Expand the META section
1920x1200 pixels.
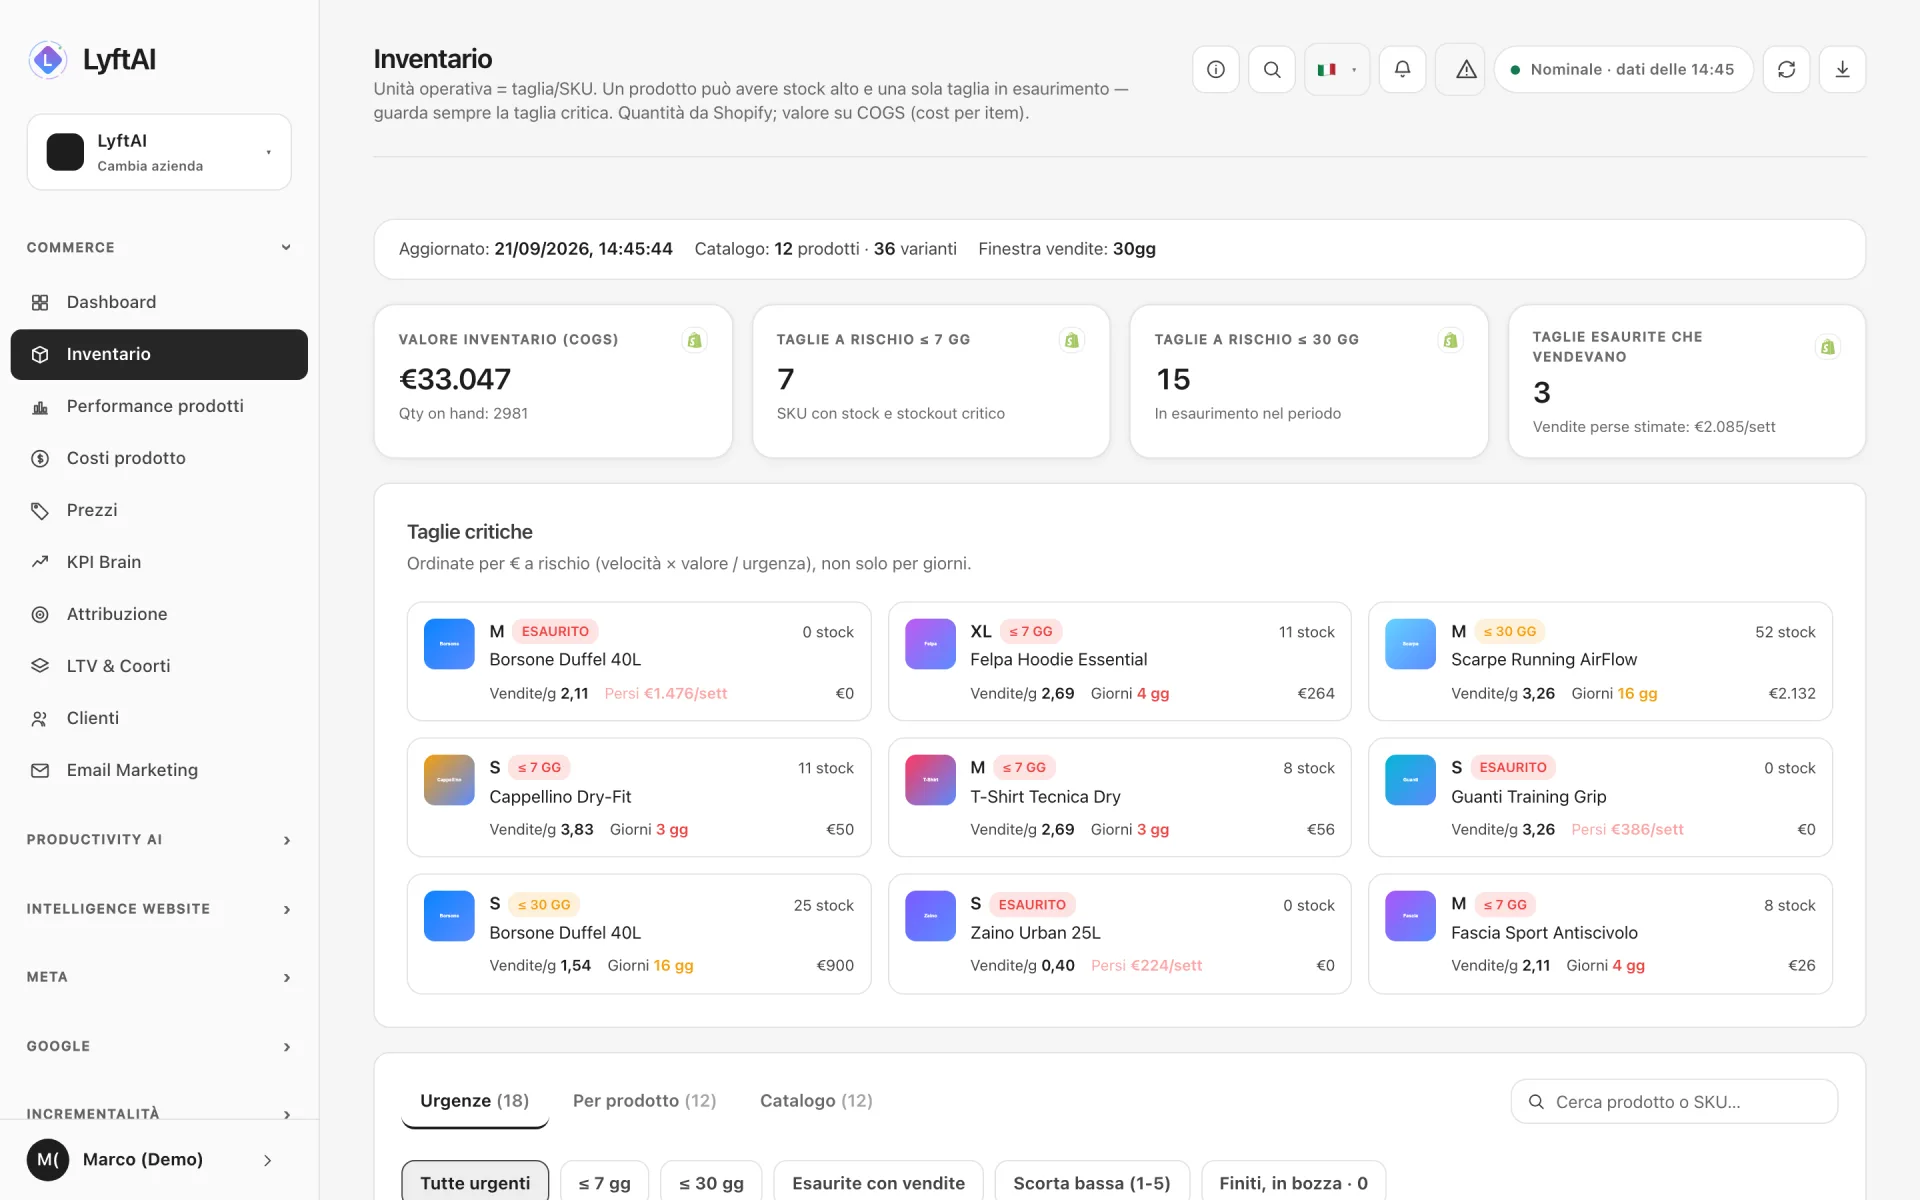159,977
